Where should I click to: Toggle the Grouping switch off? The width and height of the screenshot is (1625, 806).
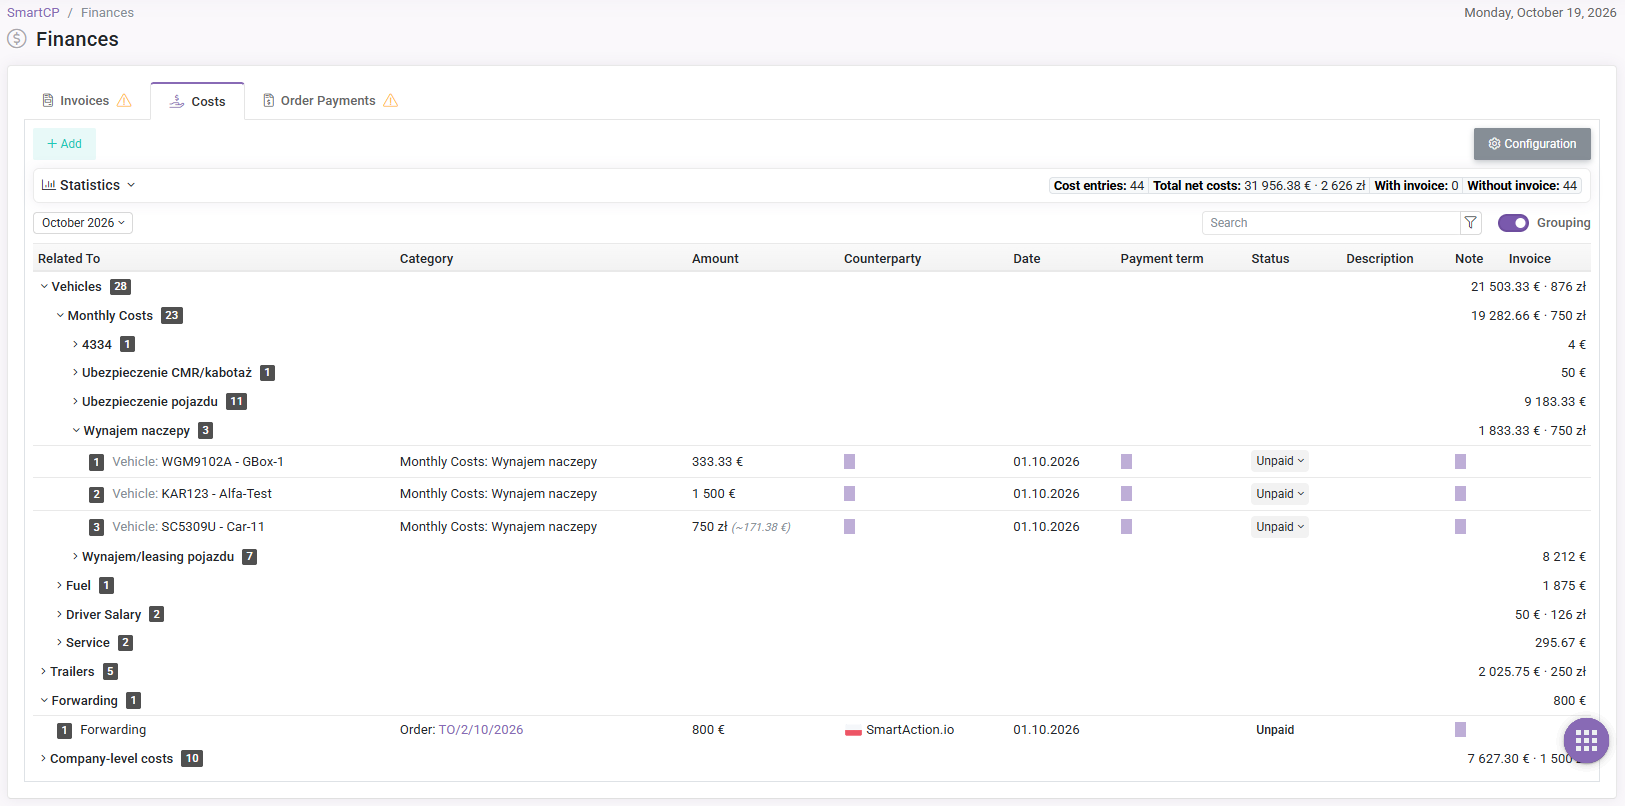(x=1513, y=223)
